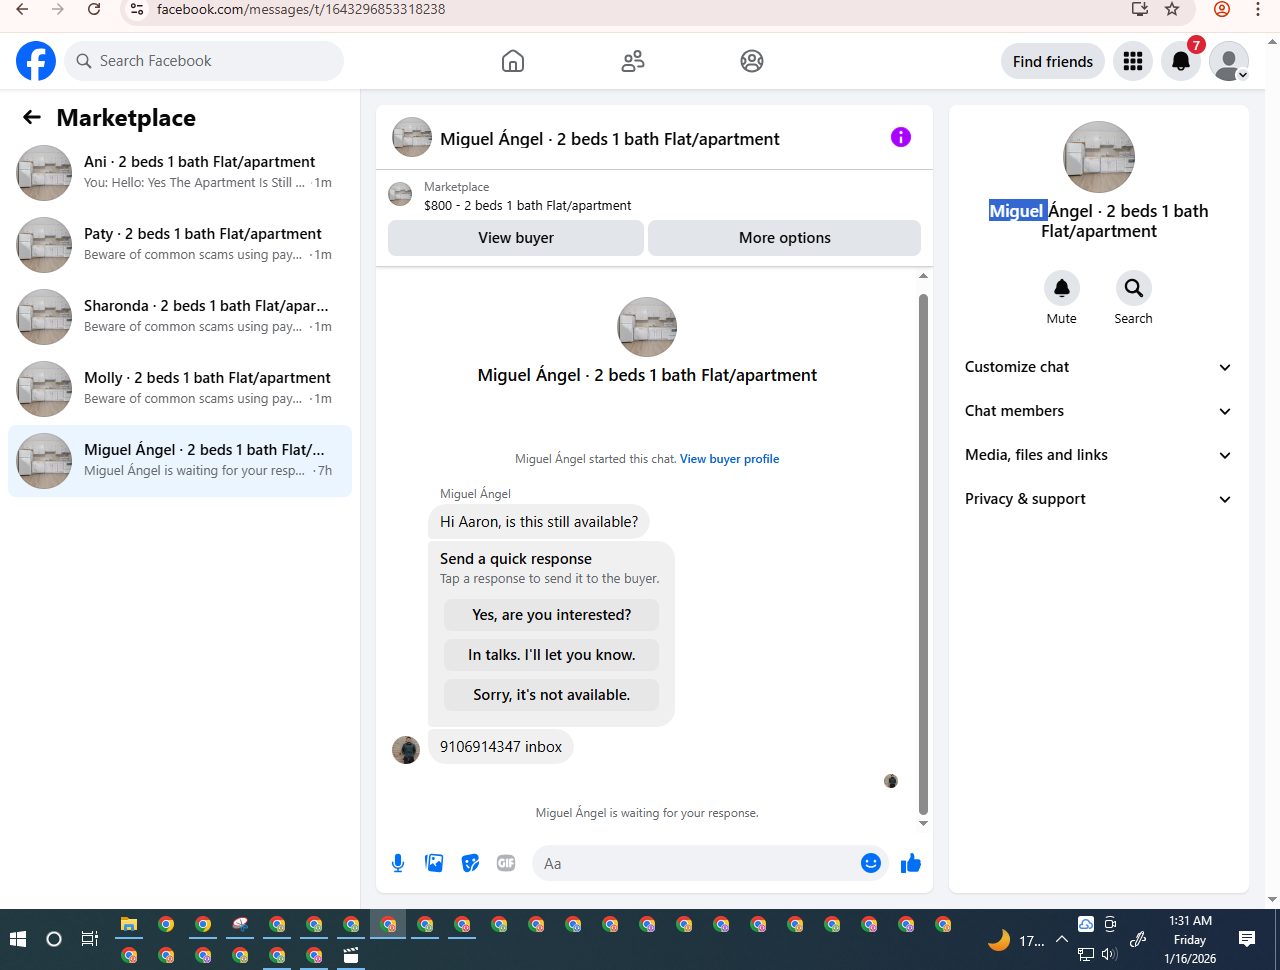Search in conversation magnifier icon
Viewport: 1280px width, 970px height.
[1134, 288]
